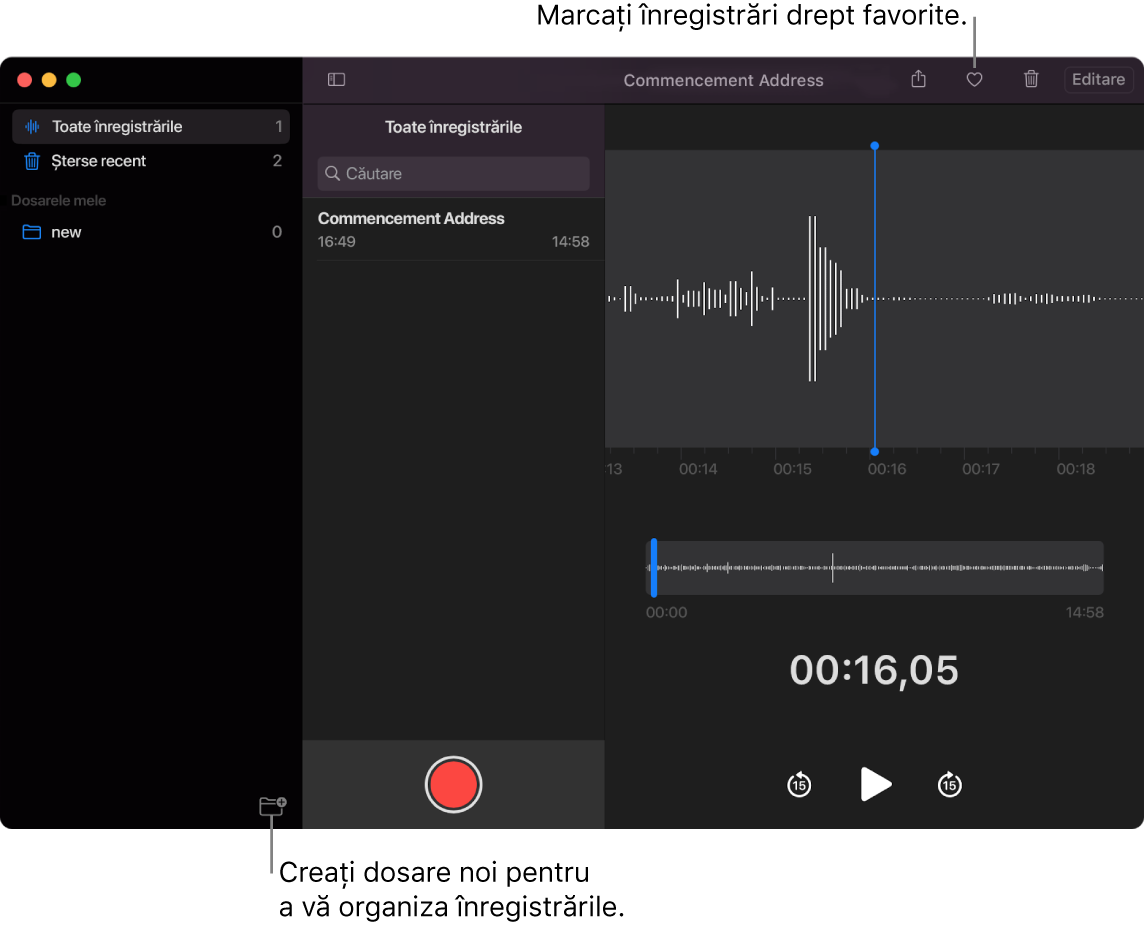Toggle the sidebar visibility
1144x928 pixels.
[336, 79]
